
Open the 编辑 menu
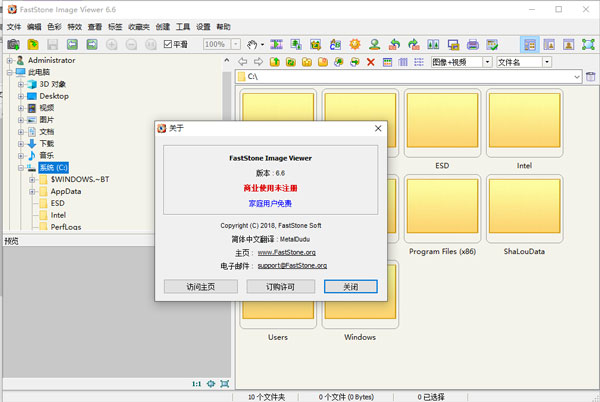click(x=34, y=27)
